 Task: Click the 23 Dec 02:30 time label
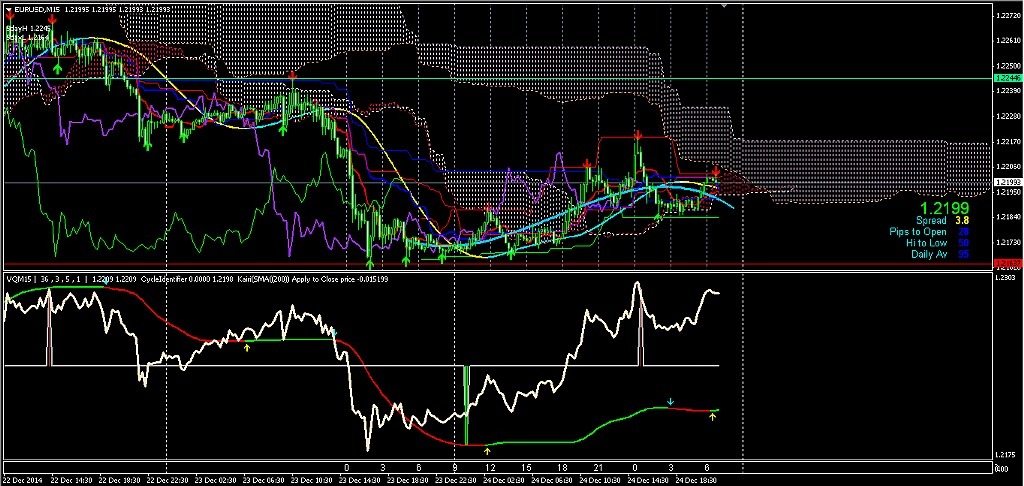[x=216, y=479]
